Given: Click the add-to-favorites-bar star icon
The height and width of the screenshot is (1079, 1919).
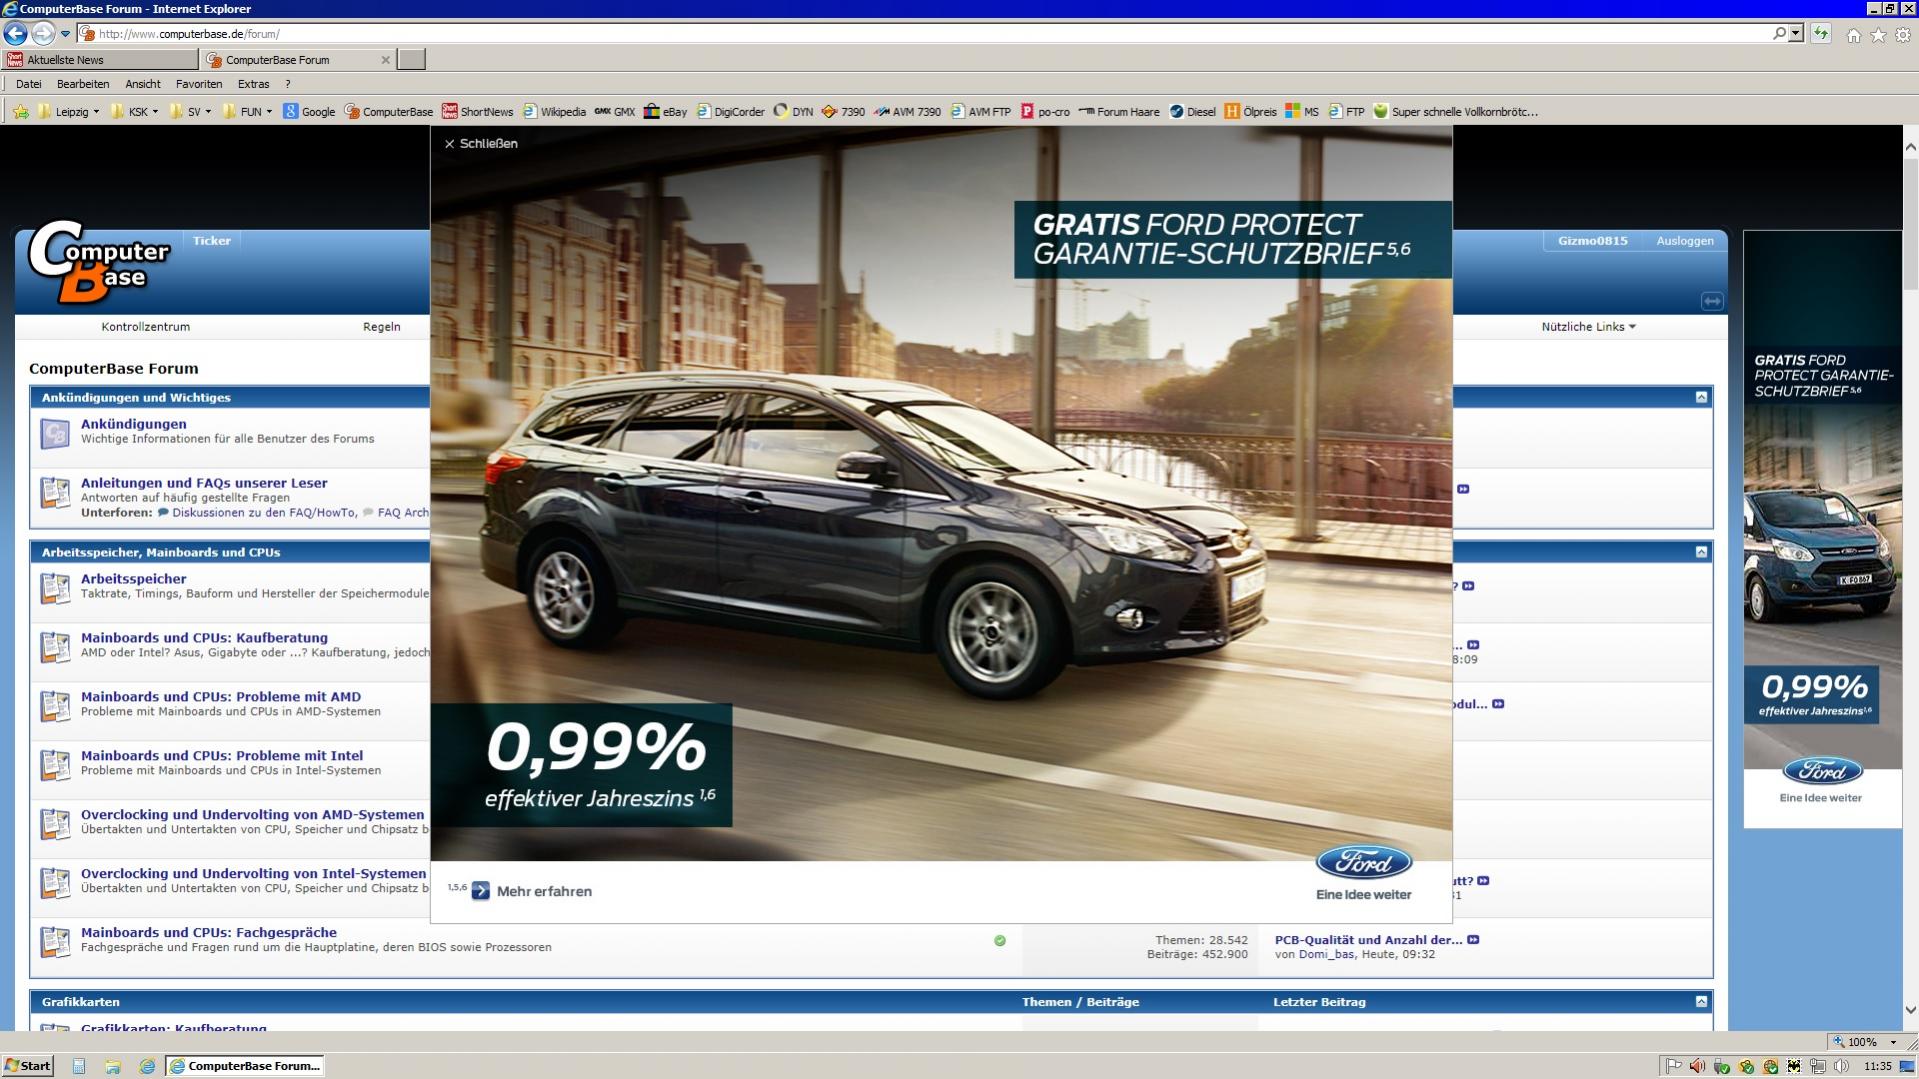Looking at the screenshot, I should pyautogui.click(x=20, y=112).
